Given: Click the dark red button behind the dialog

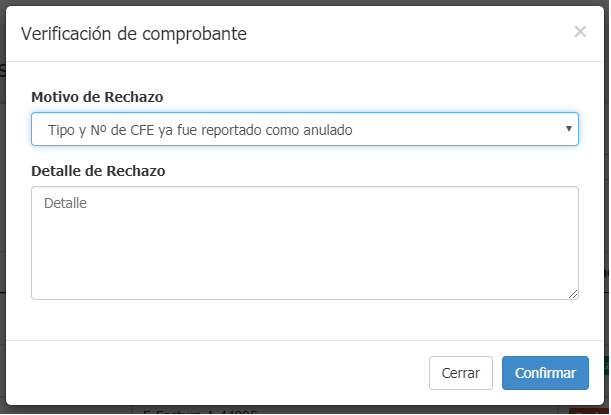Looking at the screenshot, I should click(589, 411).
